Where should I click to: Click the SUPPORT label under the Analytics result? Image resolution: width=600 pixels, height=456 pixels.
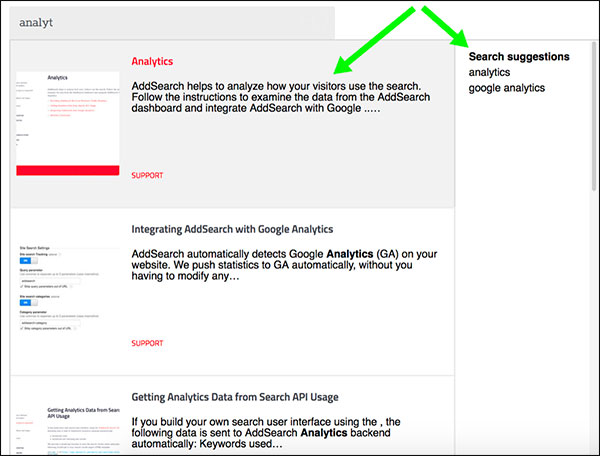click(x=147, y=175)
